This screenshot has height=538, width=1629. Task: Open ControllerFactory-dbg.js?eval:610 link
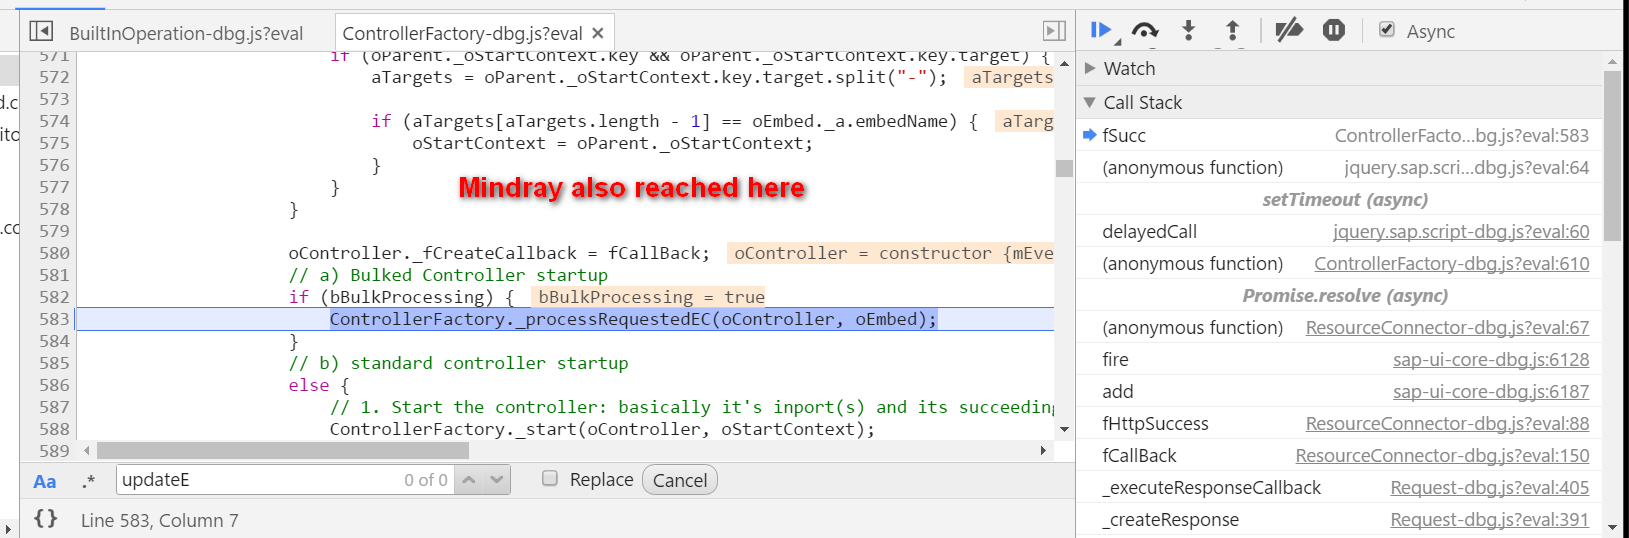click(1451, 263)
